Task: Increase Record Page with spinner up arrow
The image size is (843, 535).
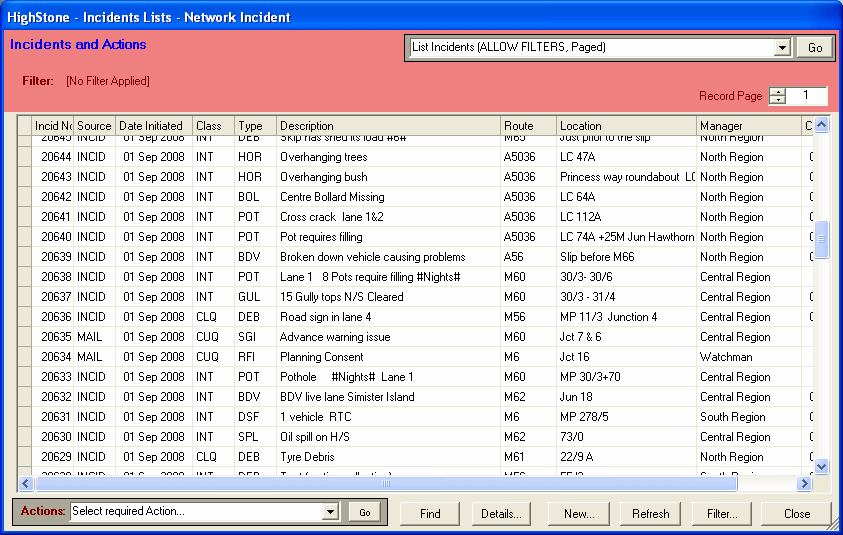Action: click(777, 91)
